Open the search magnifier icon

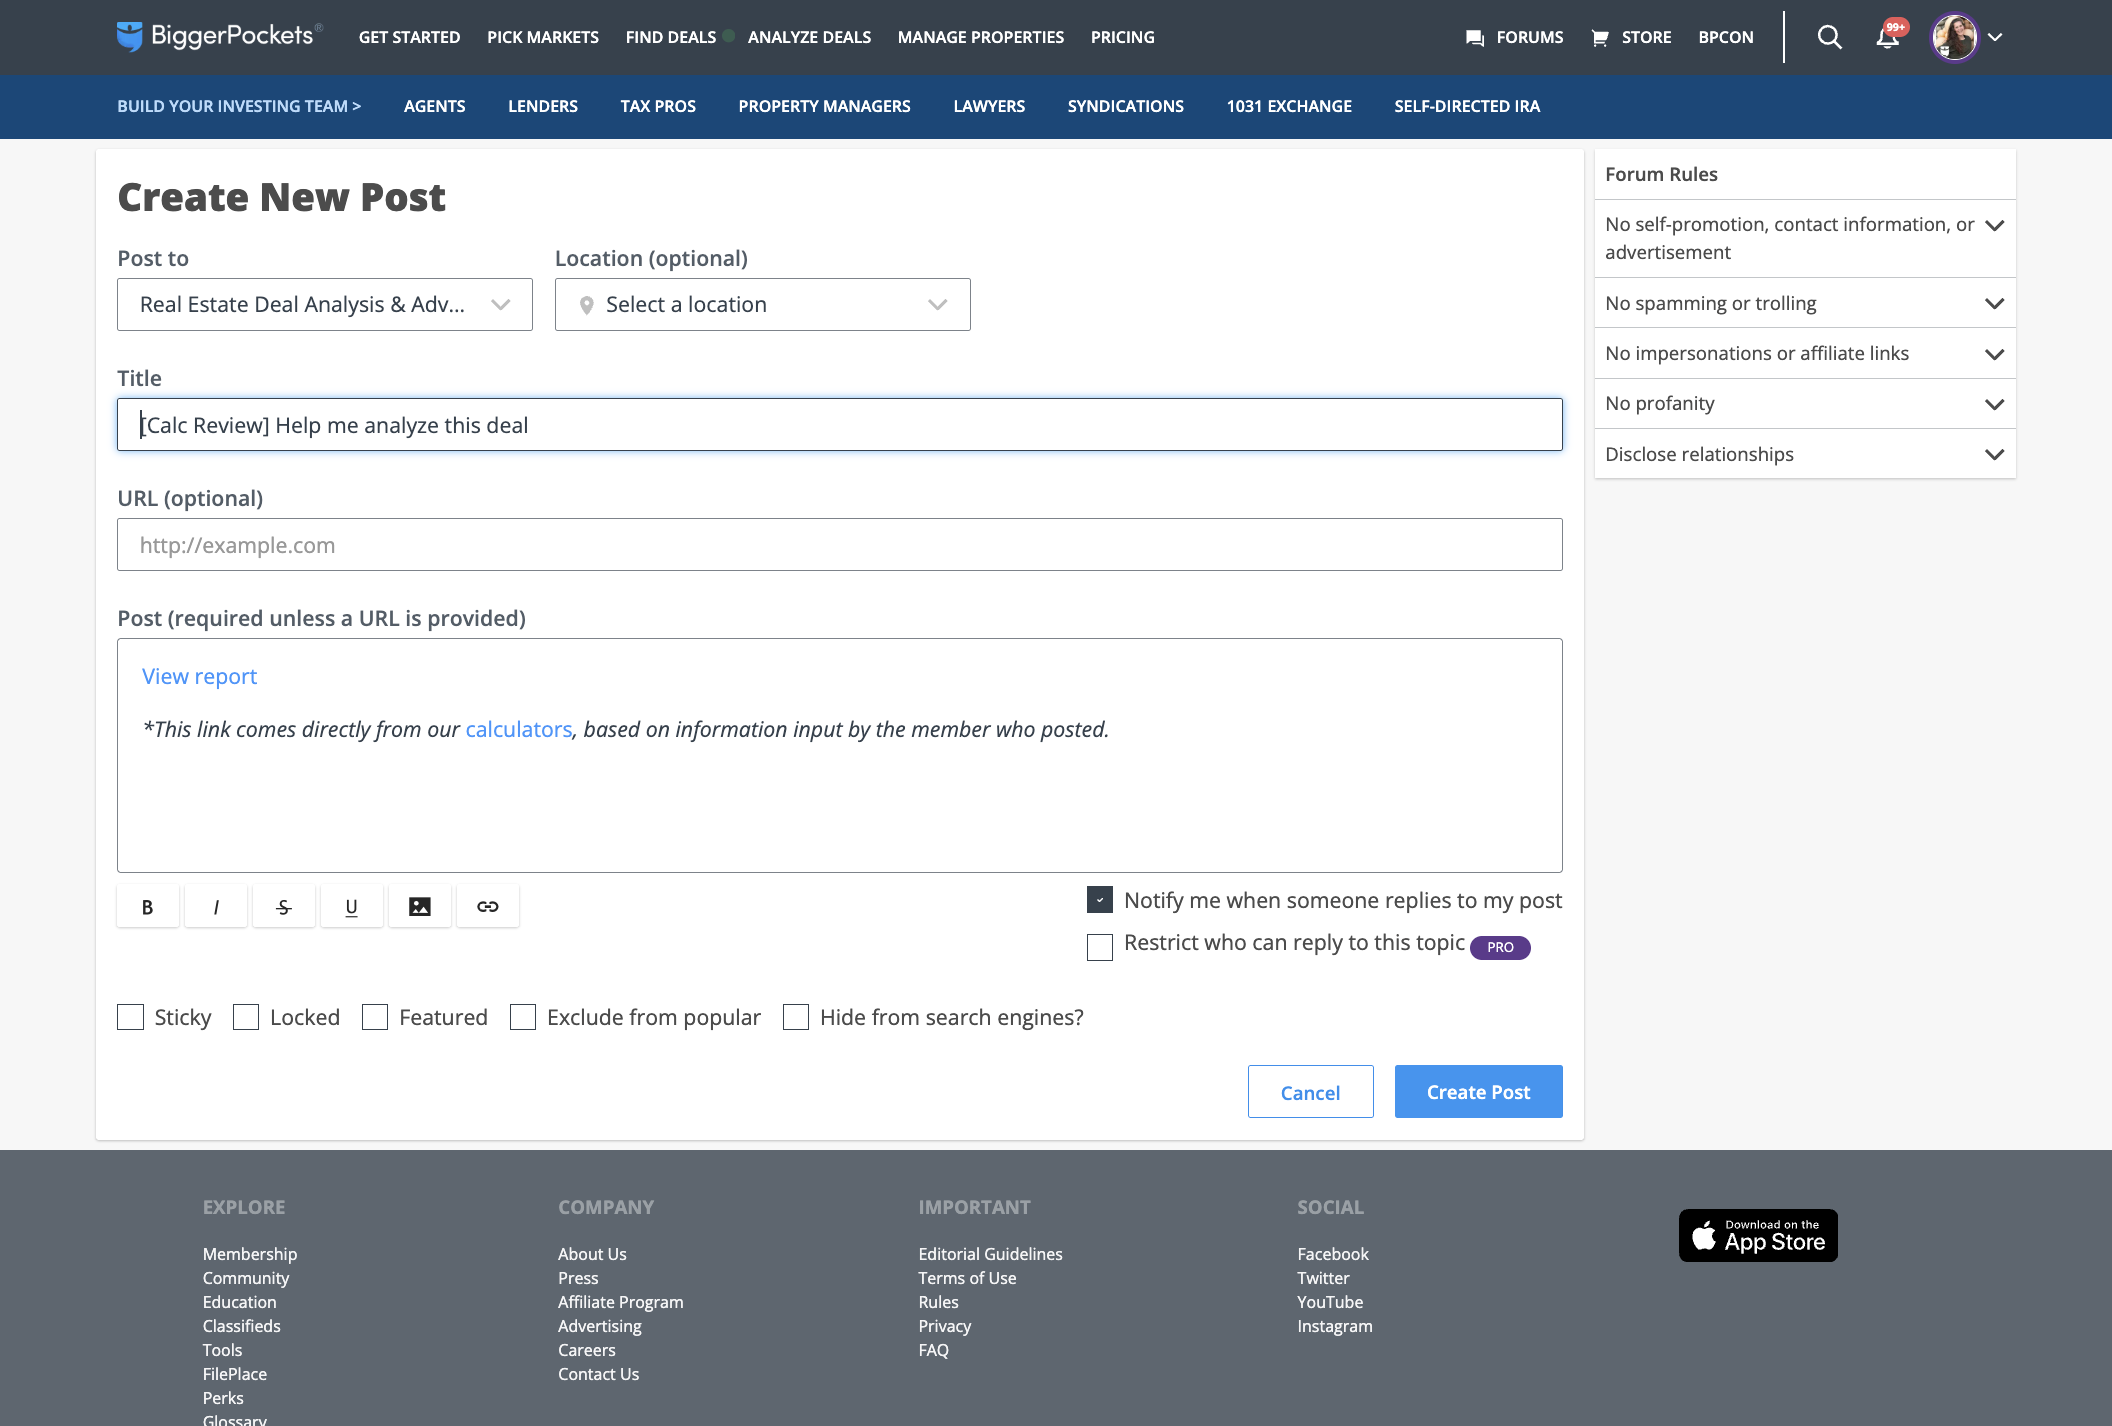pos(1829,37)
